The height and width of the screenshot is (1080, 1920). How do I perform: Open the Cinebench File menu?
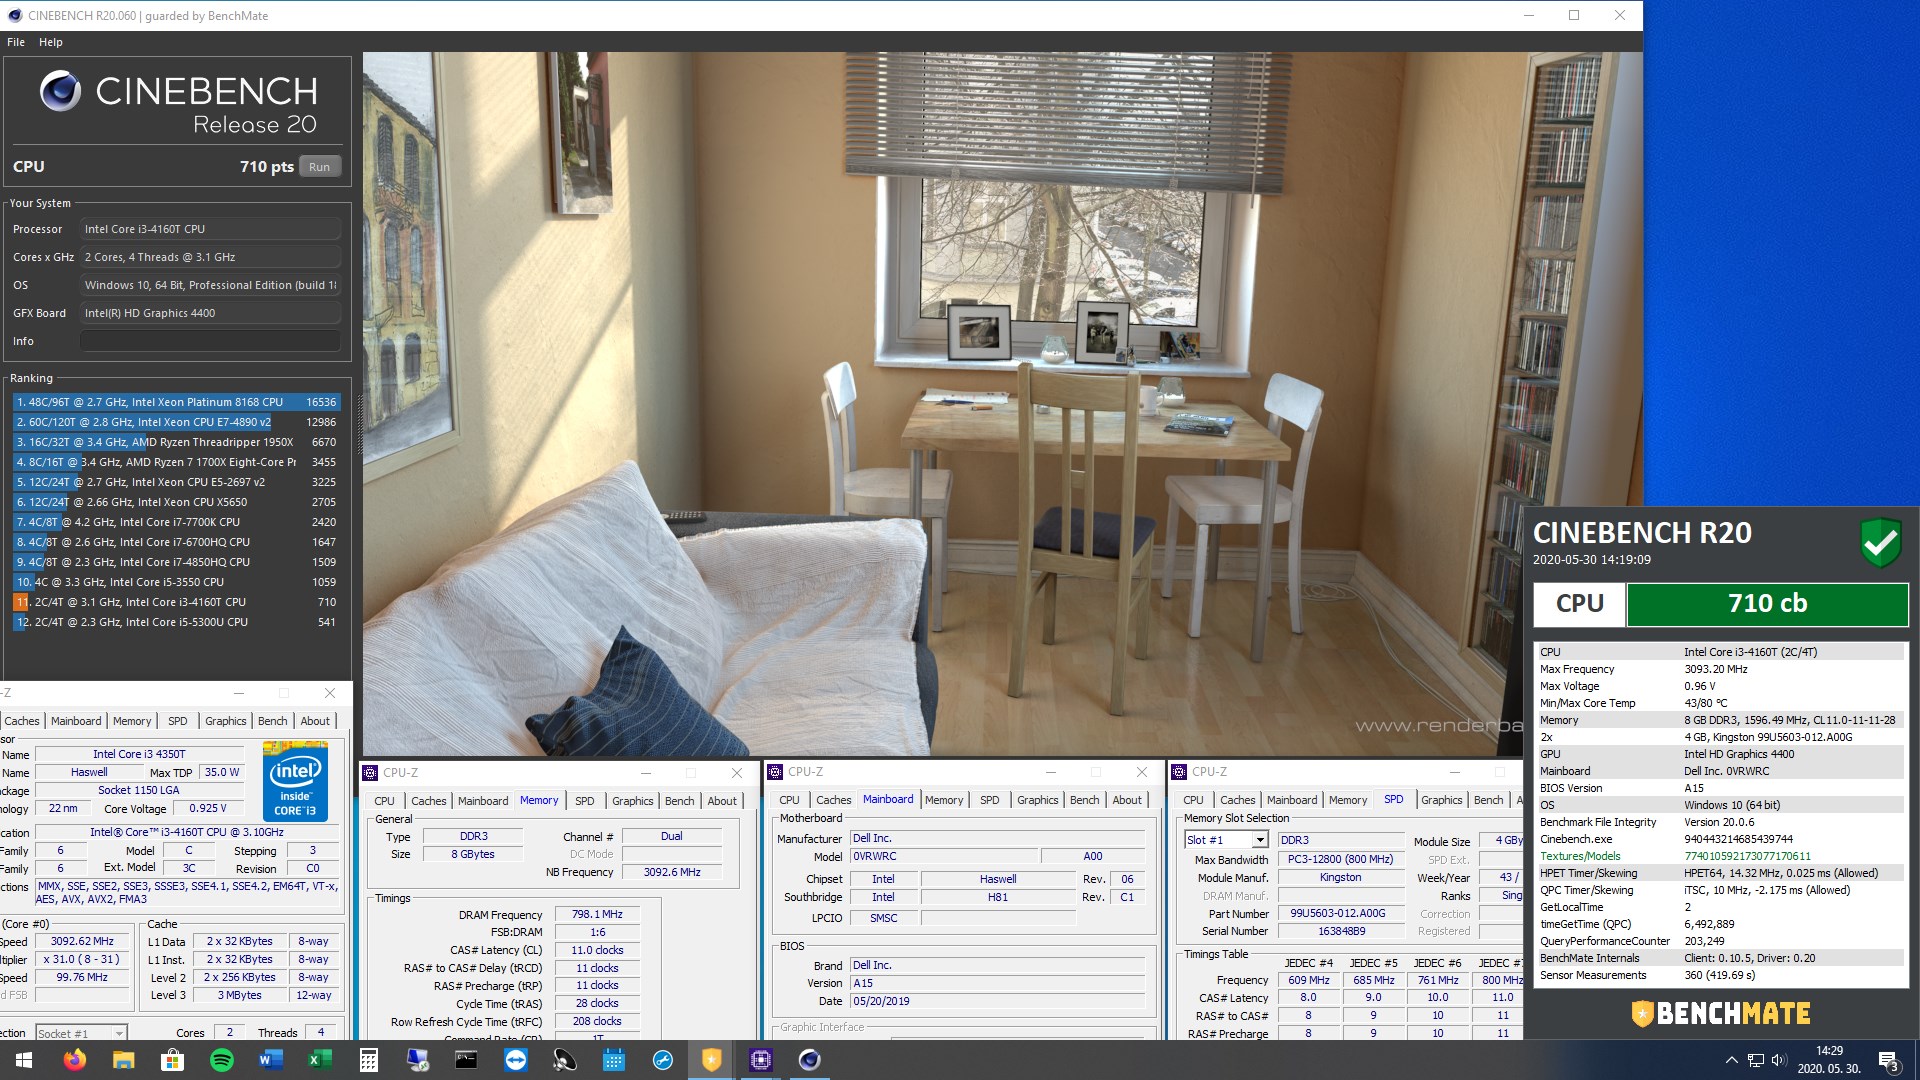coord(16,42)
